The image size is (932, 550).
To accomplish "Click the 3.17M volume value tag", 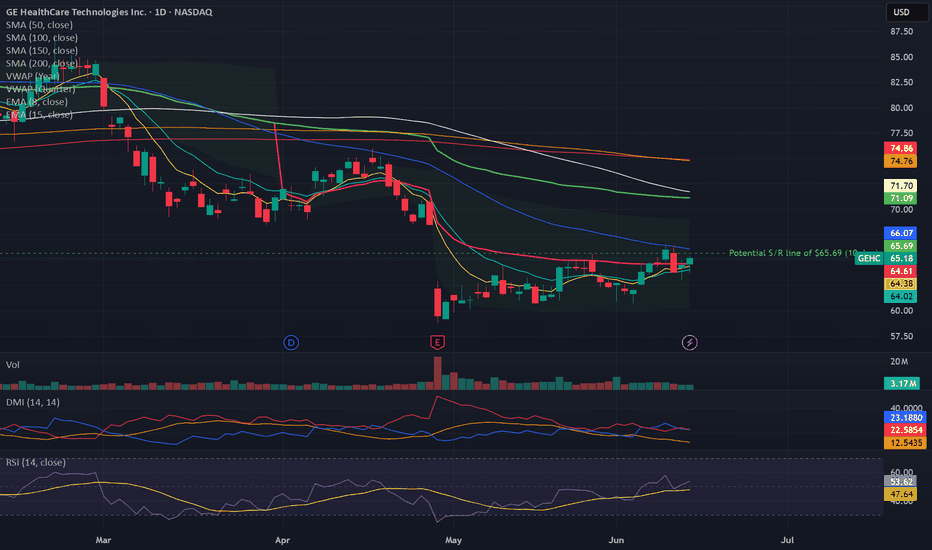I will click(x=902, y=384).
